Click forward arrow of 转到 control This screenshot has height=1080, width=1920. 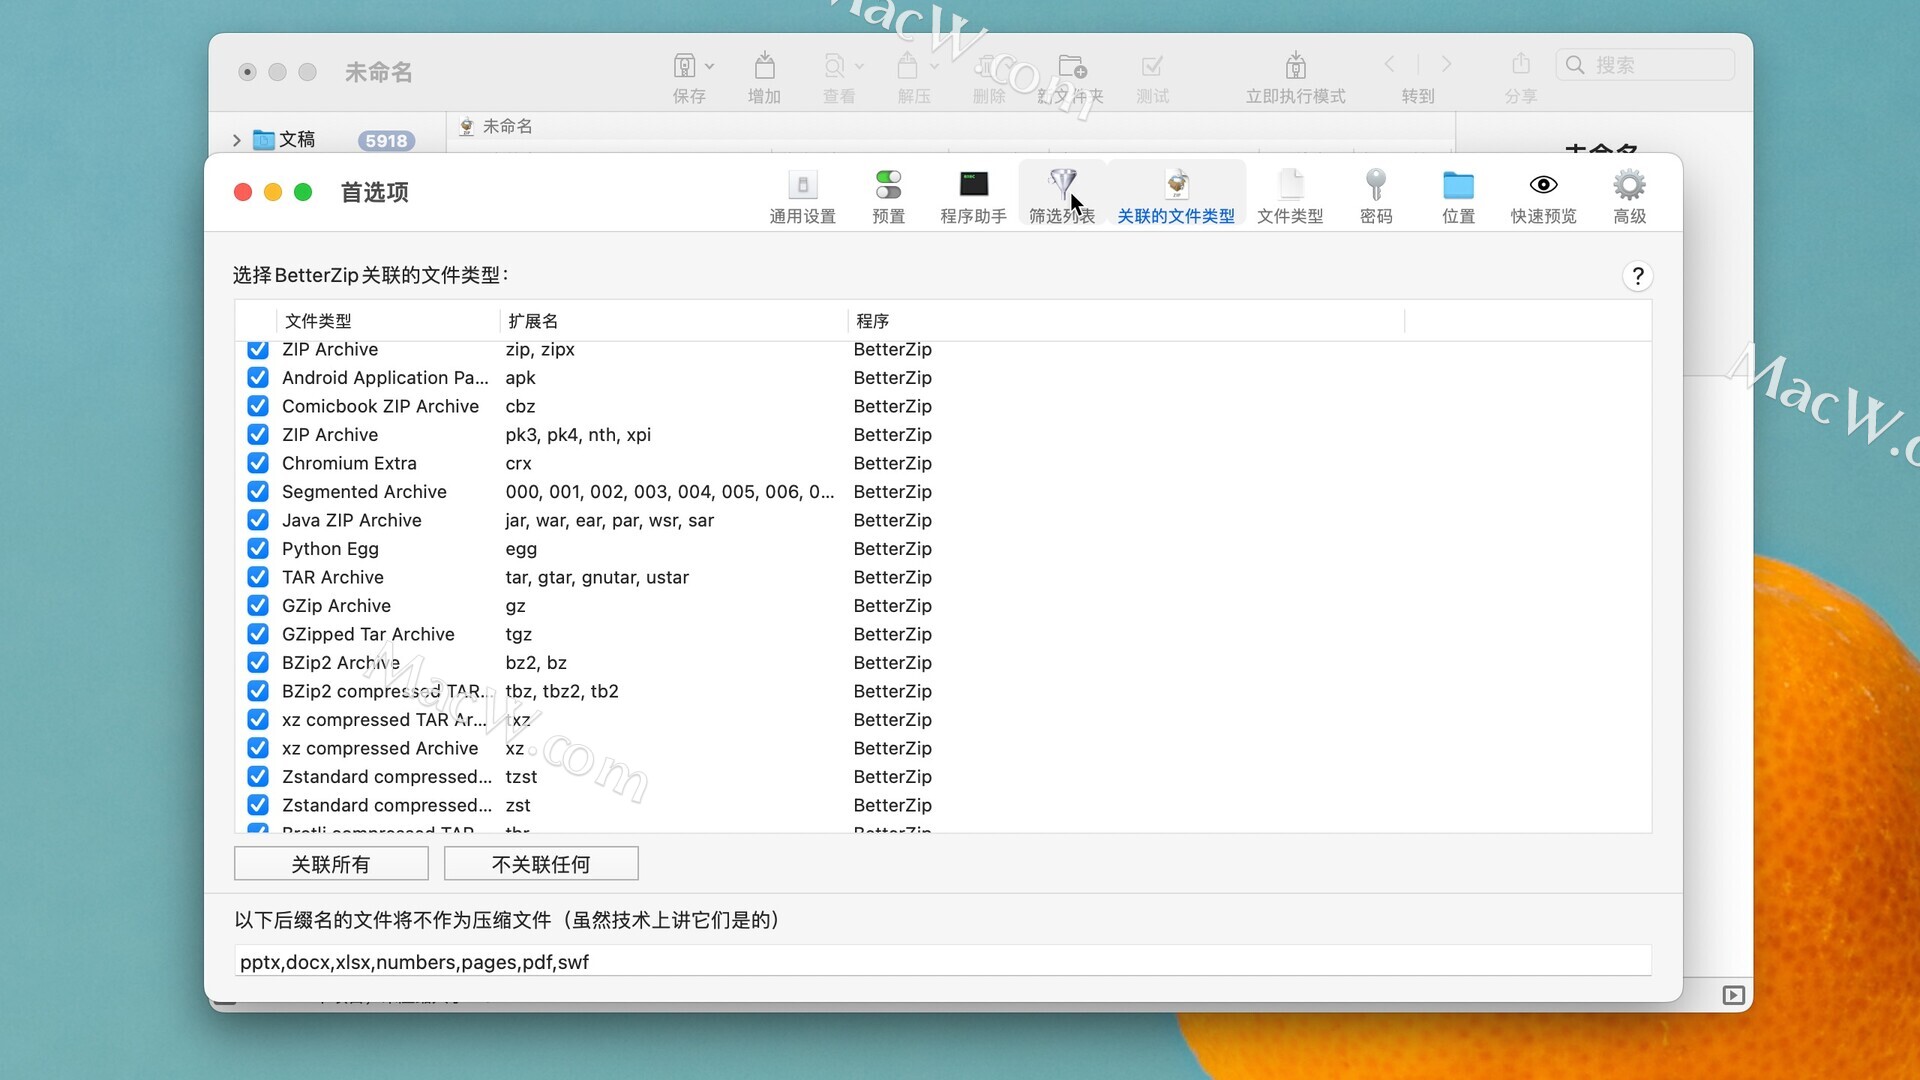click(x=1446, y=64)
